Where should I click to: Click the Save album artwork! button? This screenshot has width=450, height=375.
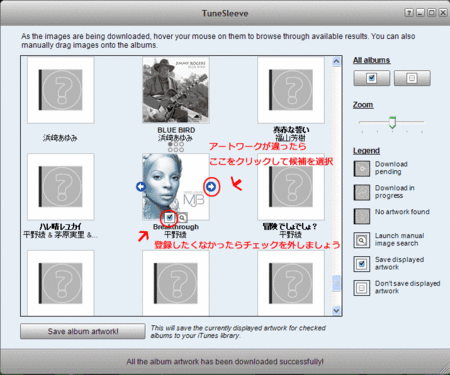(83, 331)
